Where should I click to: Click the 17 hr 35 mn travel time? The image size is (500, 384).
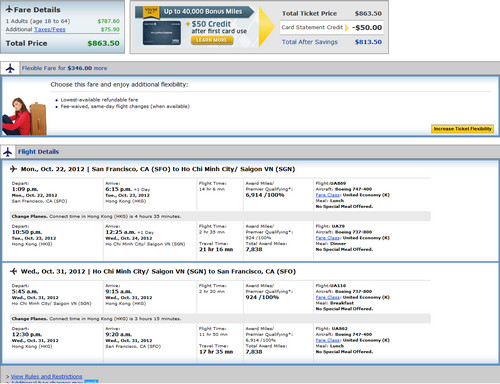216,352
